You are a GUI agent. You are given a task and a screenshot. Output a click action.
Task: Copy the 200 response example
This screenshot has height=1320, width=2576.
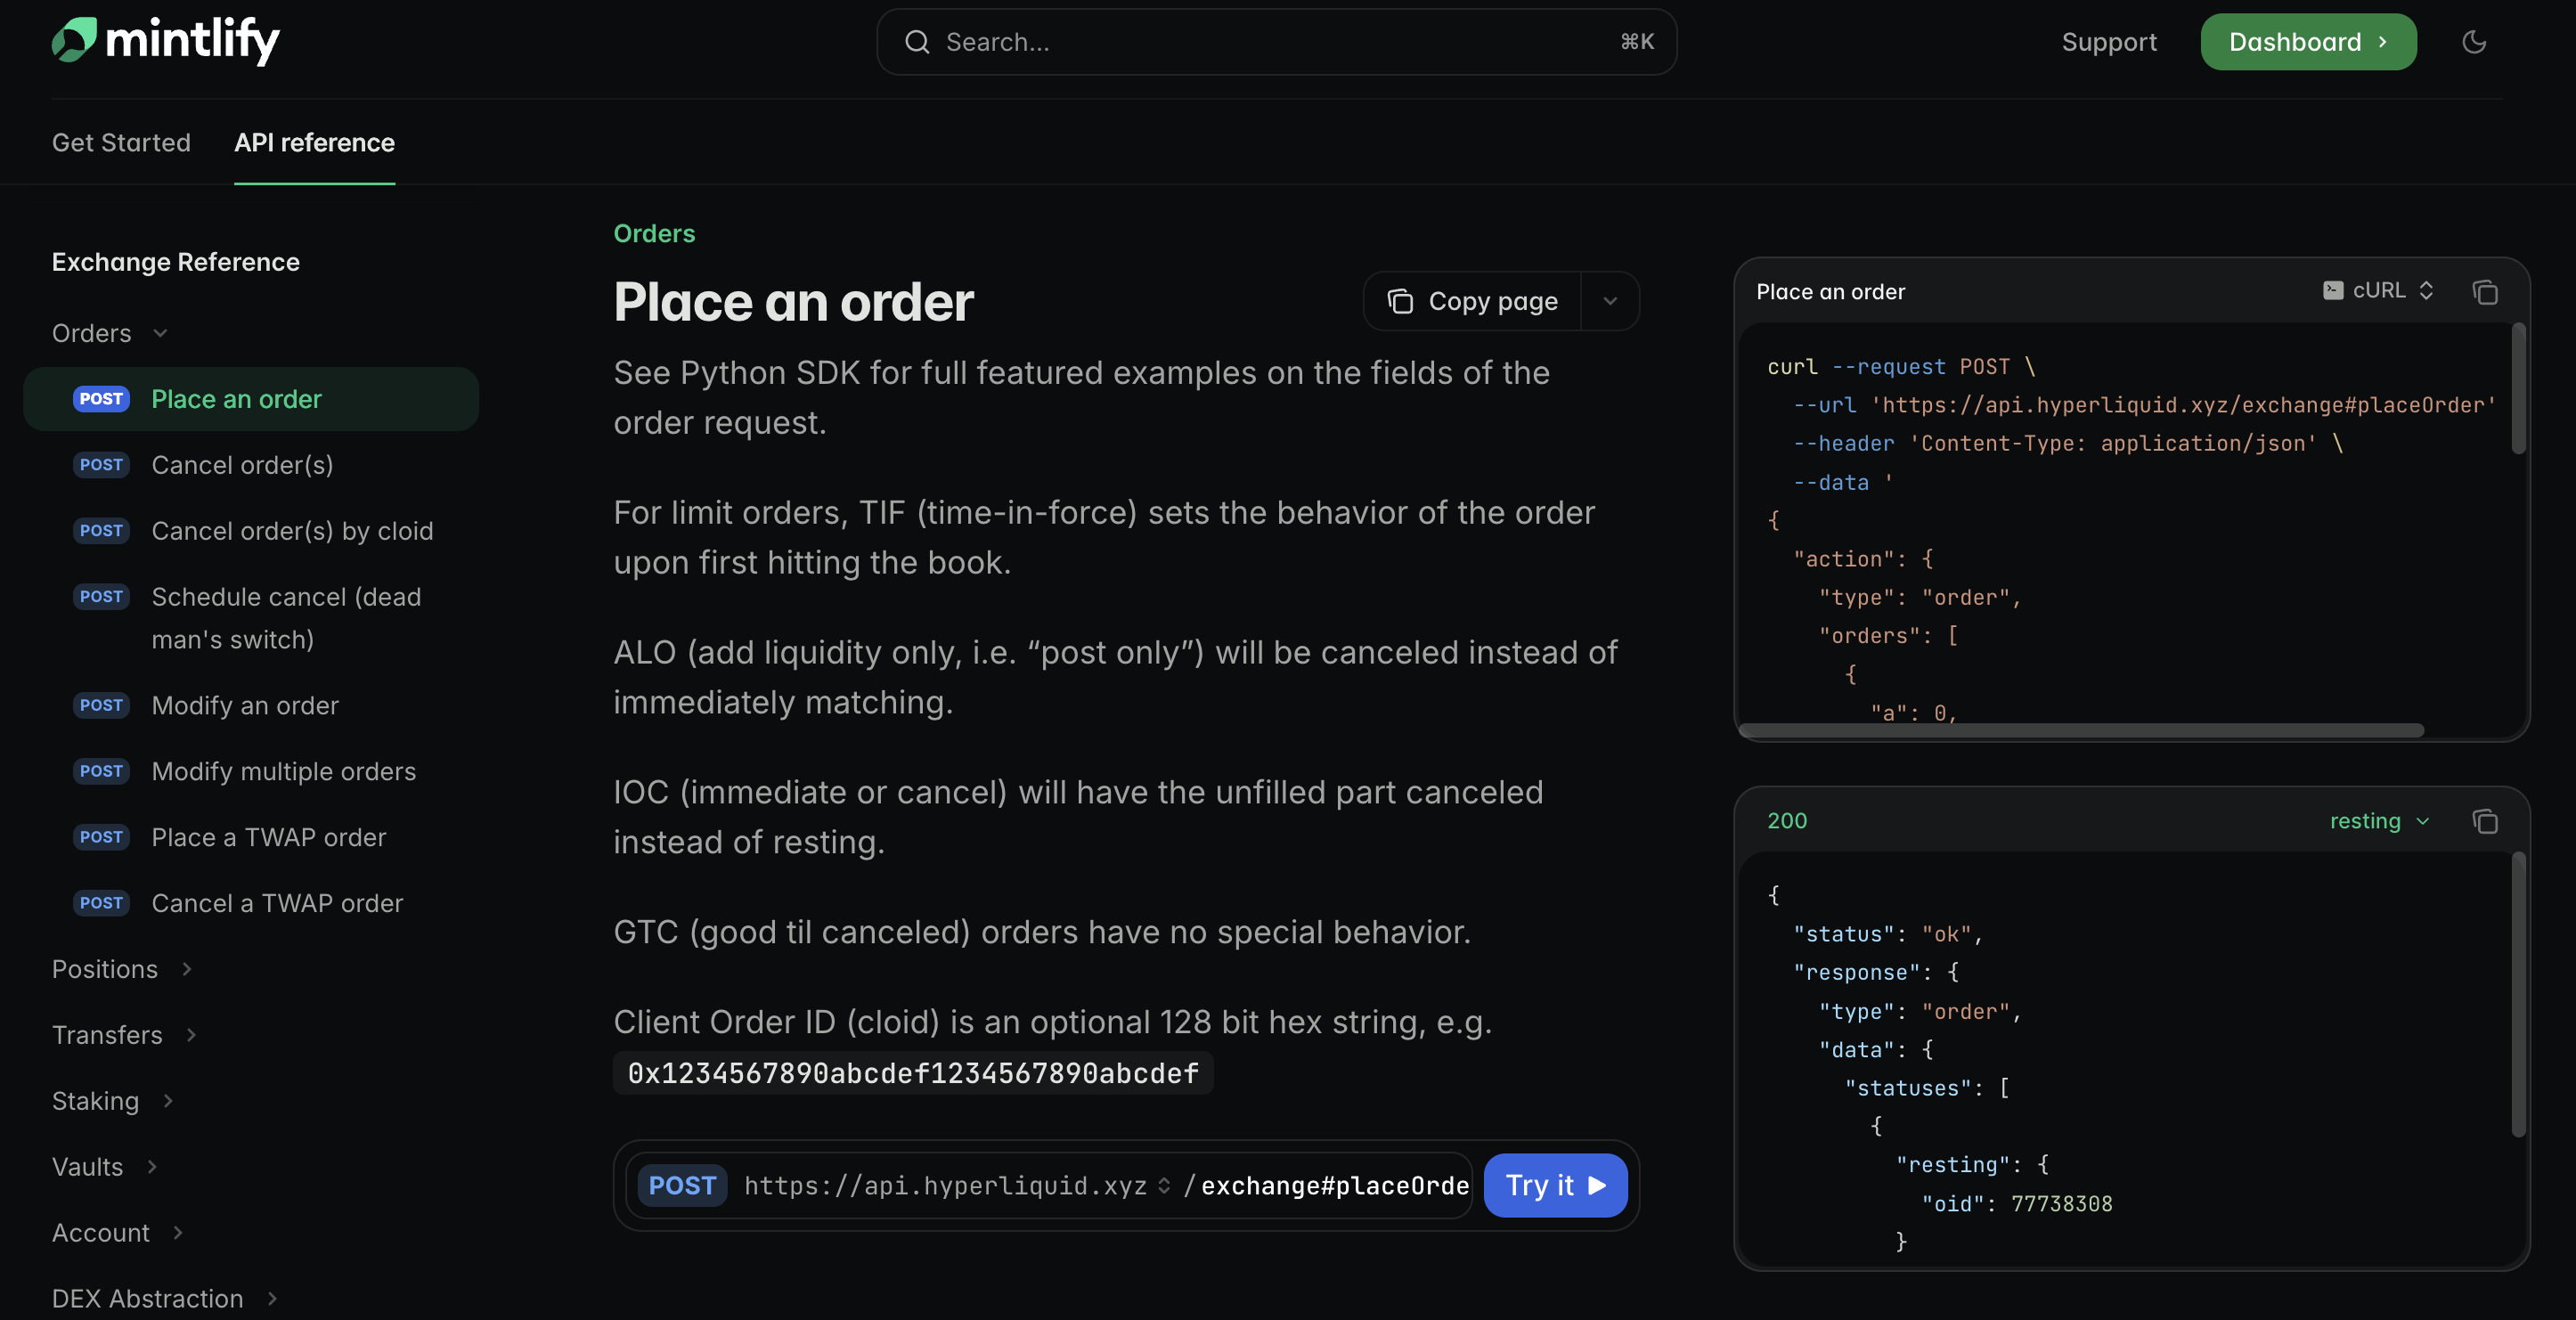click(2485, 821)
